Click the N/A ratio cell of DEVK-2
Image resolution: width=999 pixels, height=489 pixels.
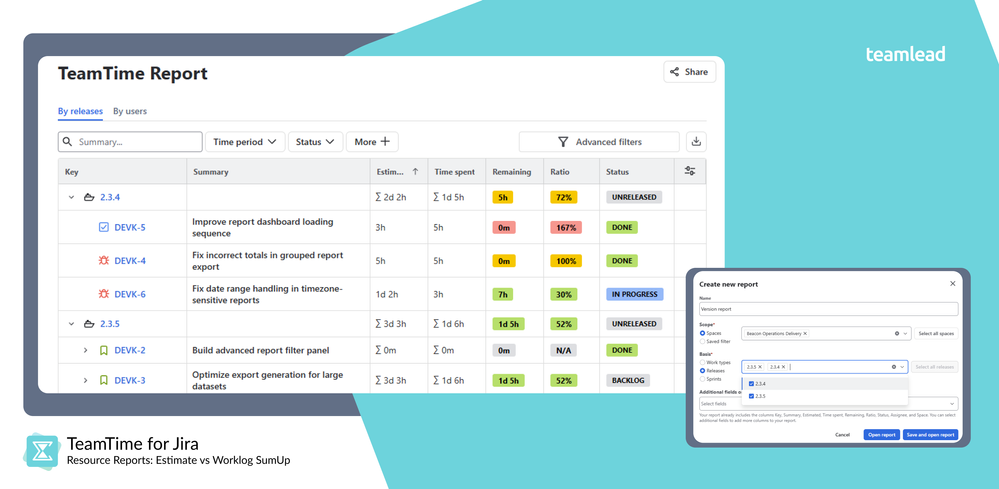coord(564,350)
